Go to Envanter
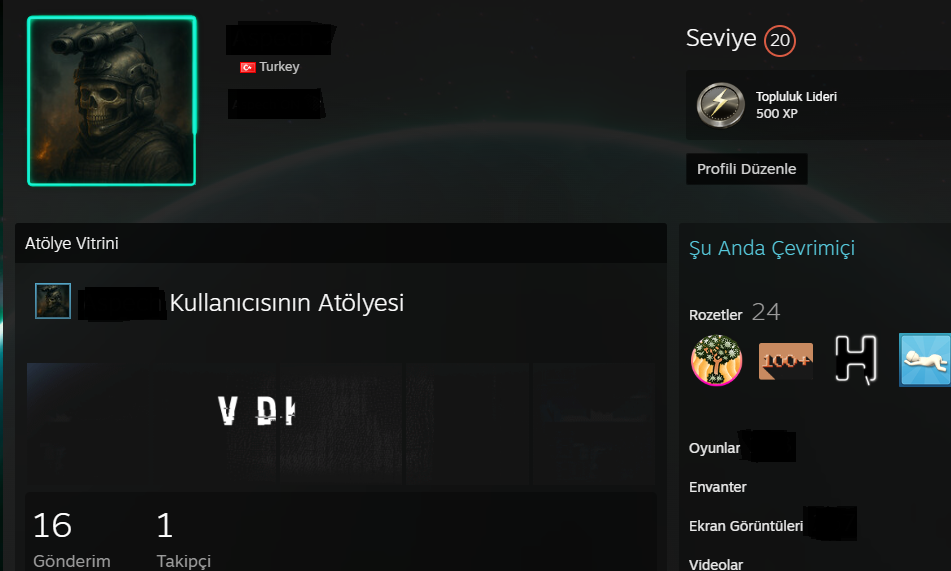Image resolution: width=951 pixels, height=571 pixels. coord(717,487)
